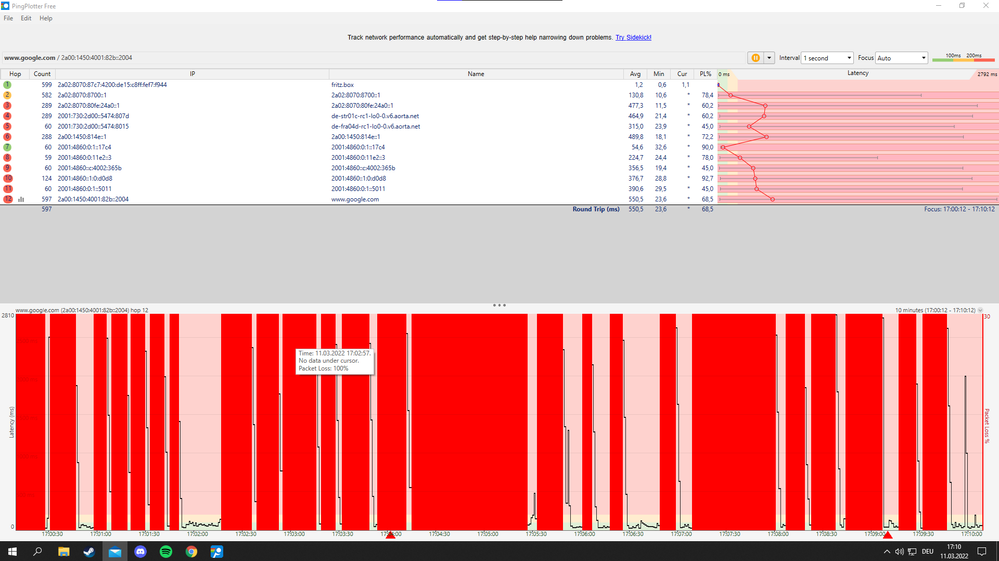Image resolution: width=999 pixels, height=561 pixels.
Task: Select hop 2 yellow circle icon
Action: (x=7, y=95)
